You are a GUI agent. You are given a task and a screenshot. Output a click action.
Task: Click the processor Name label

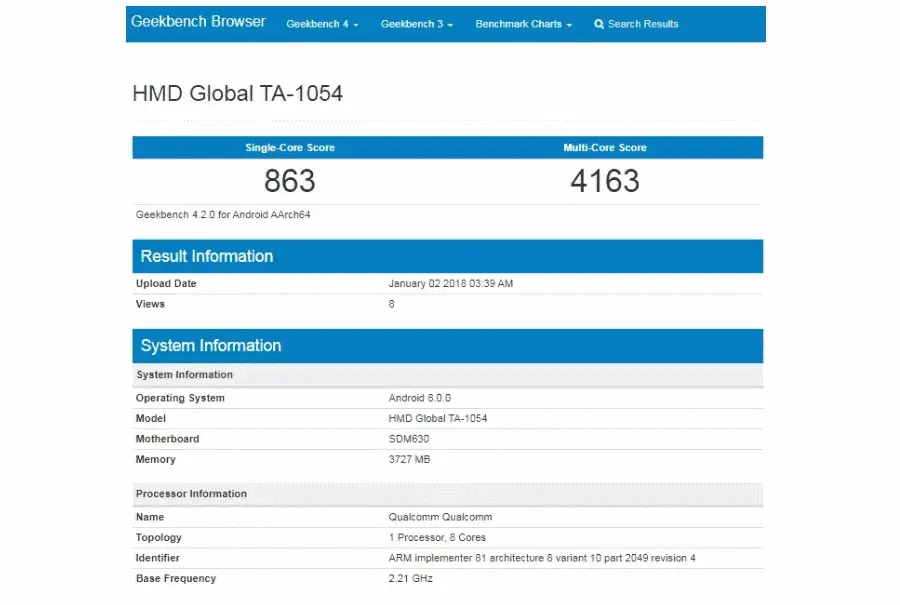point(150,517)
